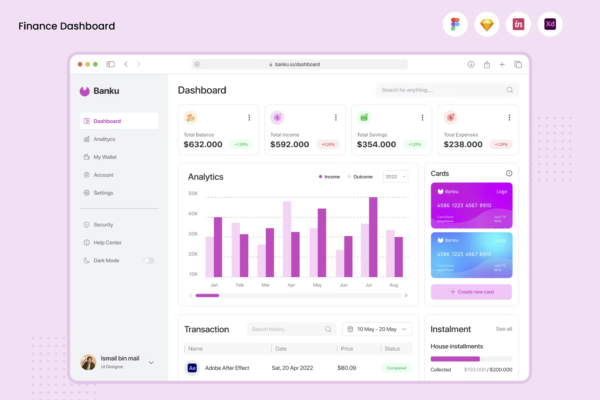Open Total Income card options menu
This screenshot has height=400, width=600.
[x=336, y=118]
